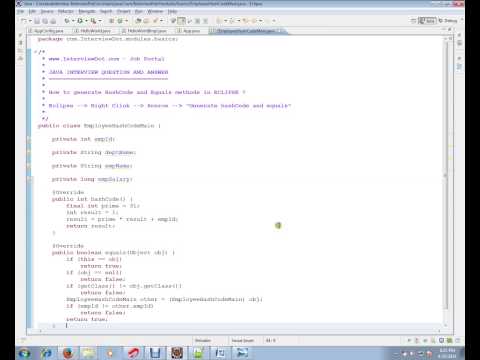This screenshot has height=360, width=480.
Task: Click the 'public int hashCode()' method line
Action: (92, 199)
